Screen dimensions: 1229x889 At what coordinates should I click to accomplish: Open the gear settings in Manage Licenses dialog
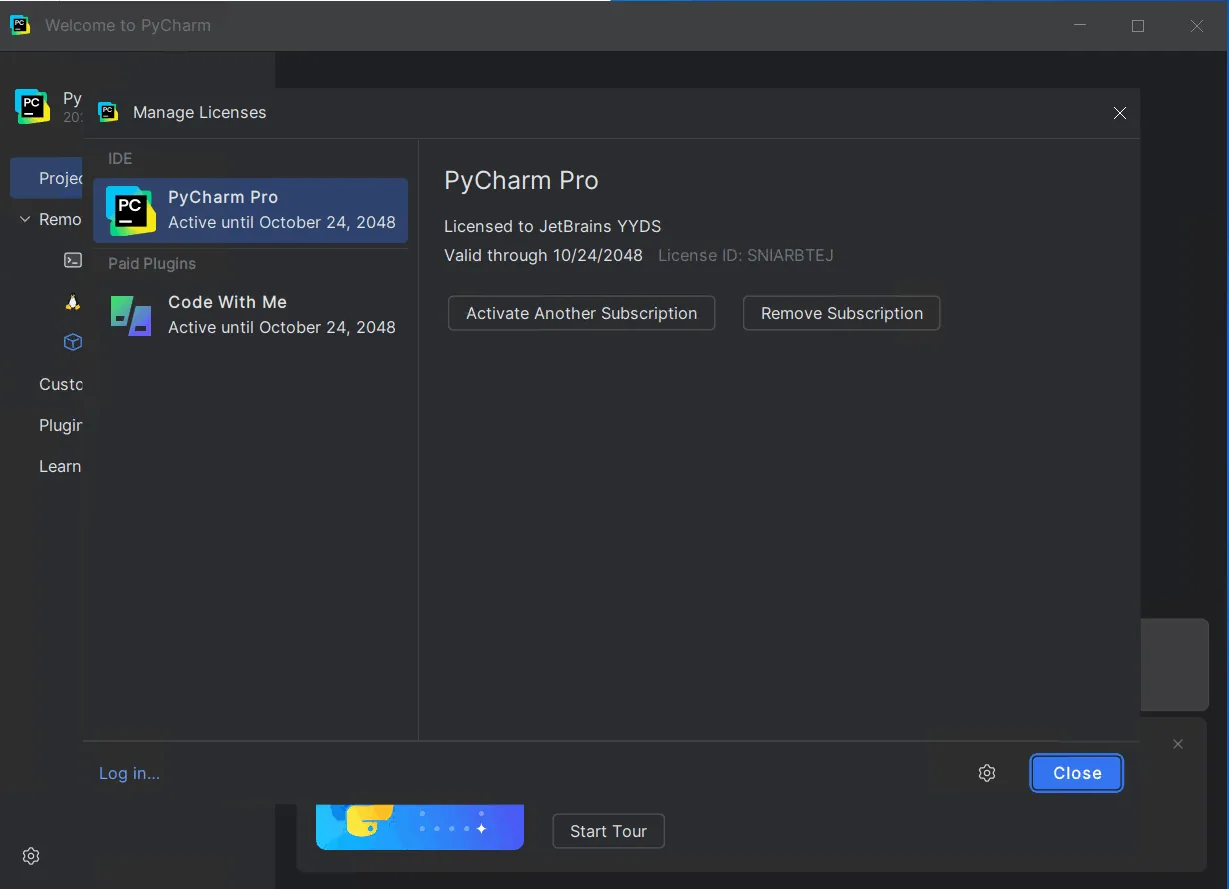coord(987,773)
